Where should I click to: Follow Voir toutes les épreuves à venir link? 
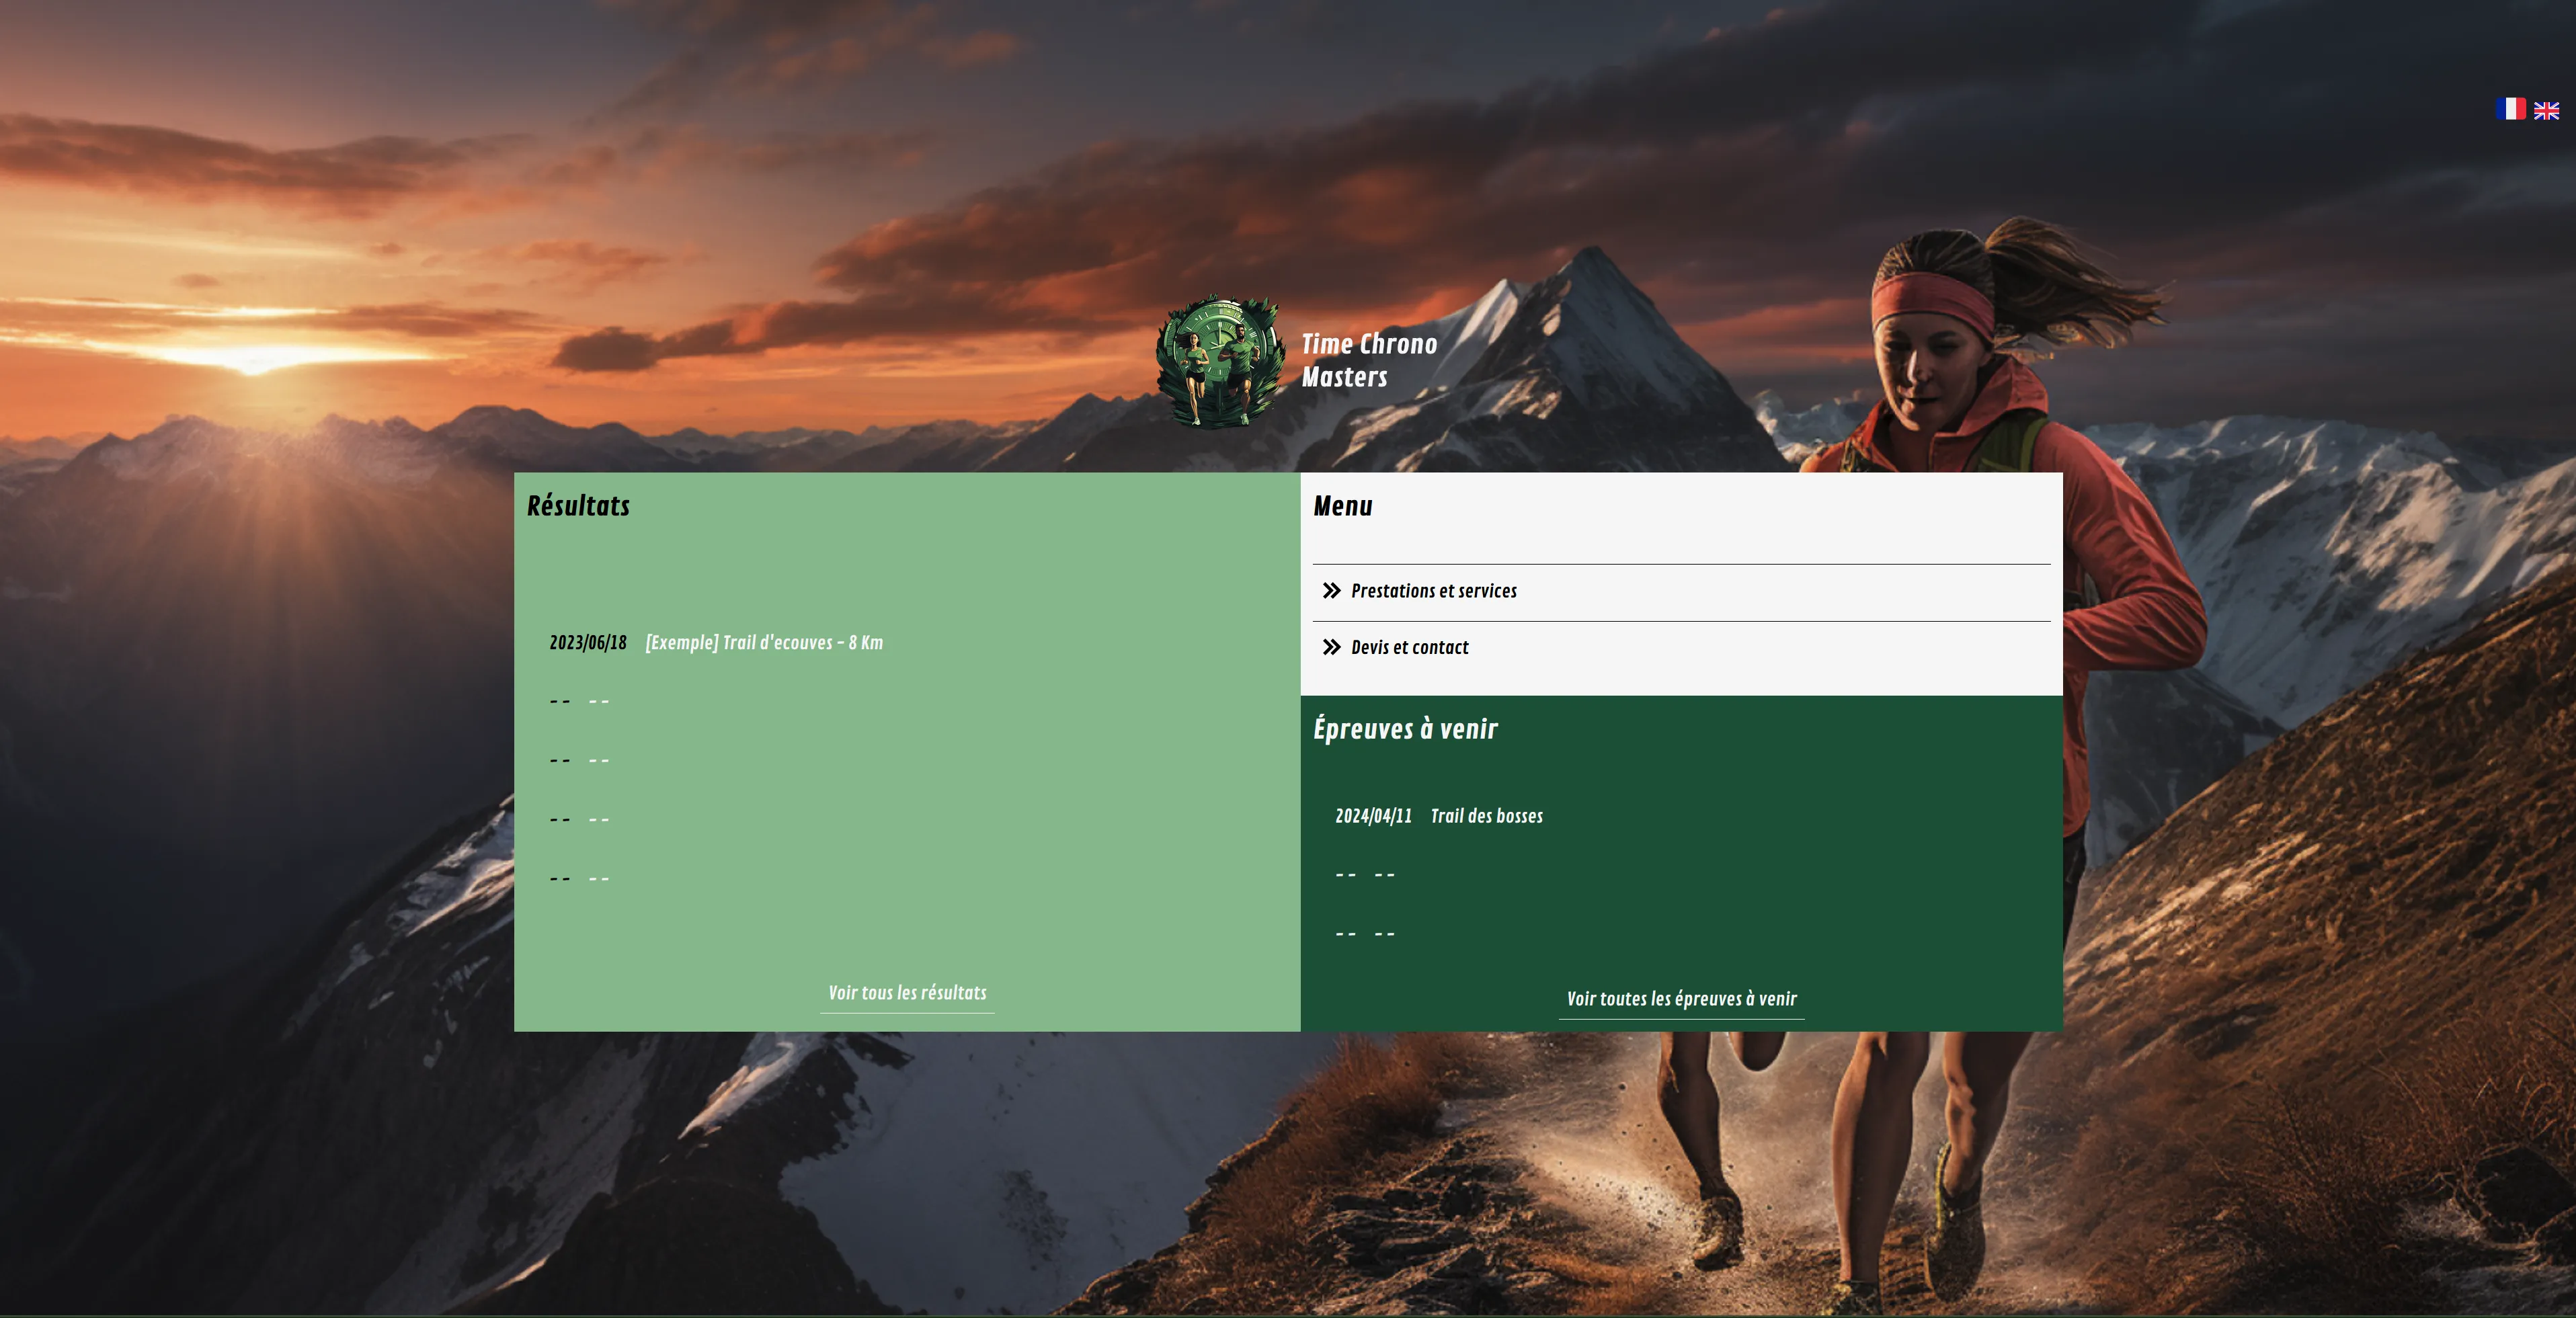point(1681,999)
